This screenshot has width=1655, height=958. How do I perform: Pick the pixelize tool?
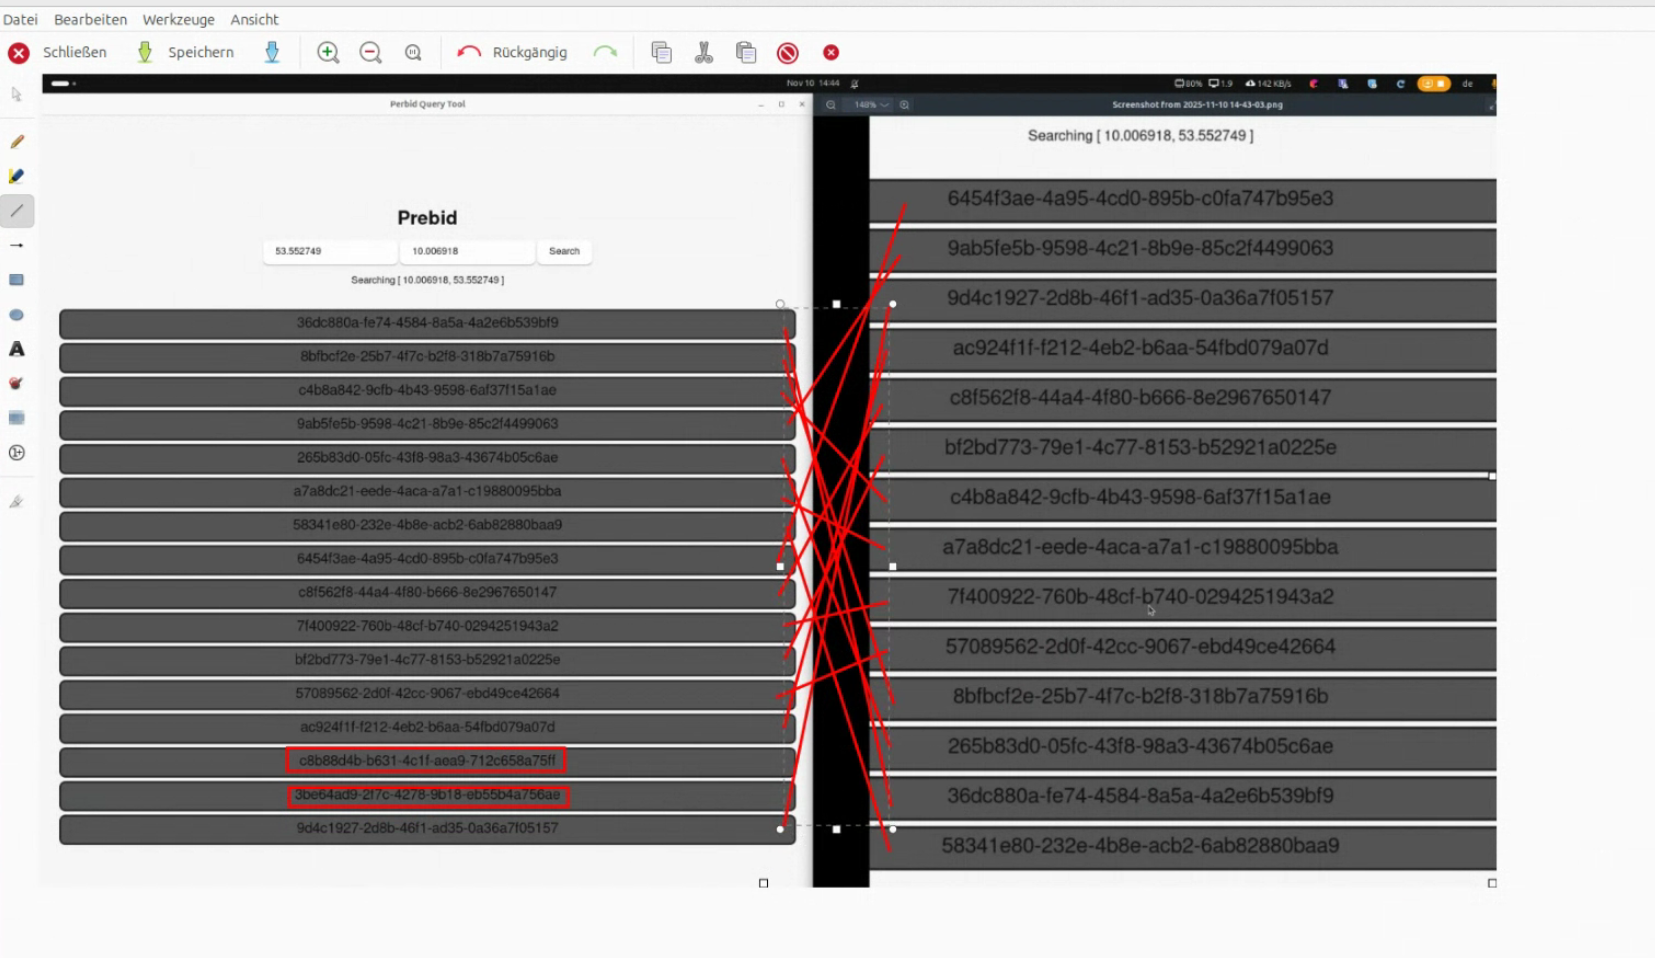17,418
